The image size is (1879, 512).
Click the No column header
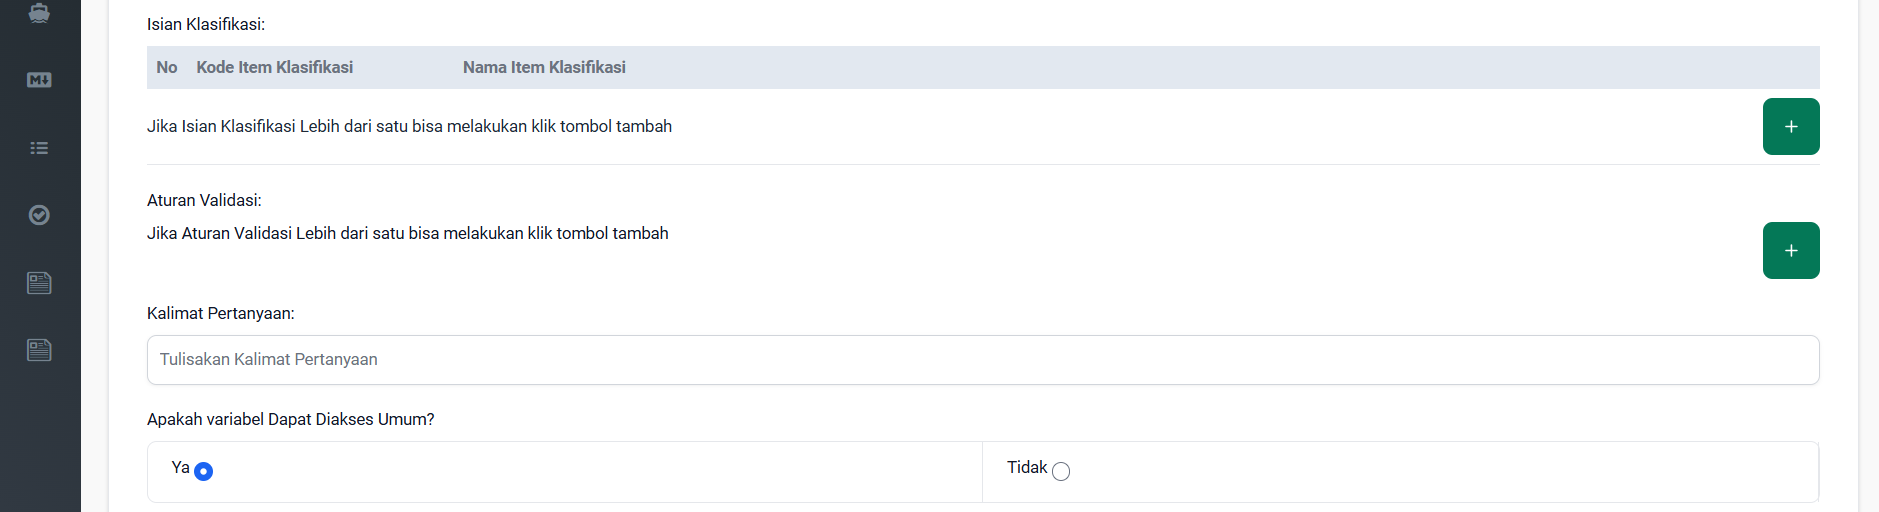(167, 67)
